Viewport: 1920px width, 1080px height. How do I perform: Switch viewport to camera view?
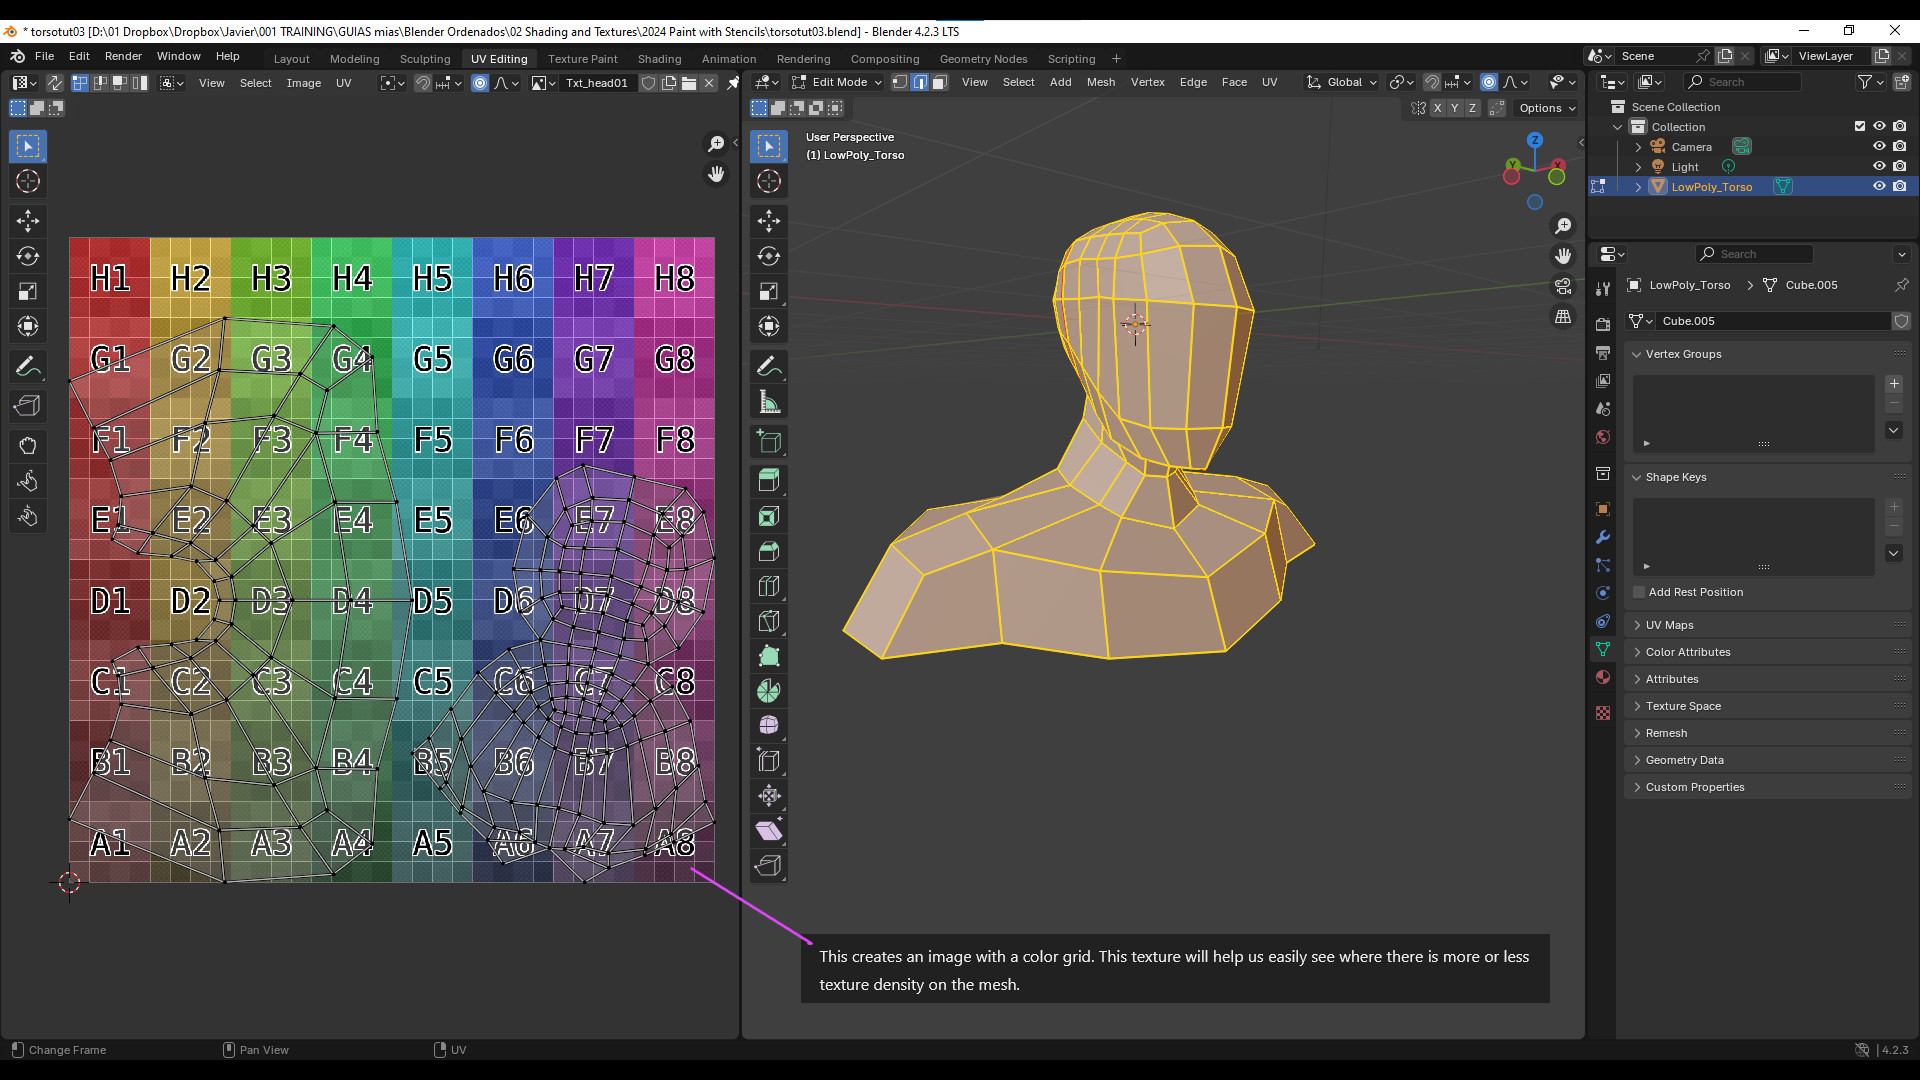point(1563,287)
